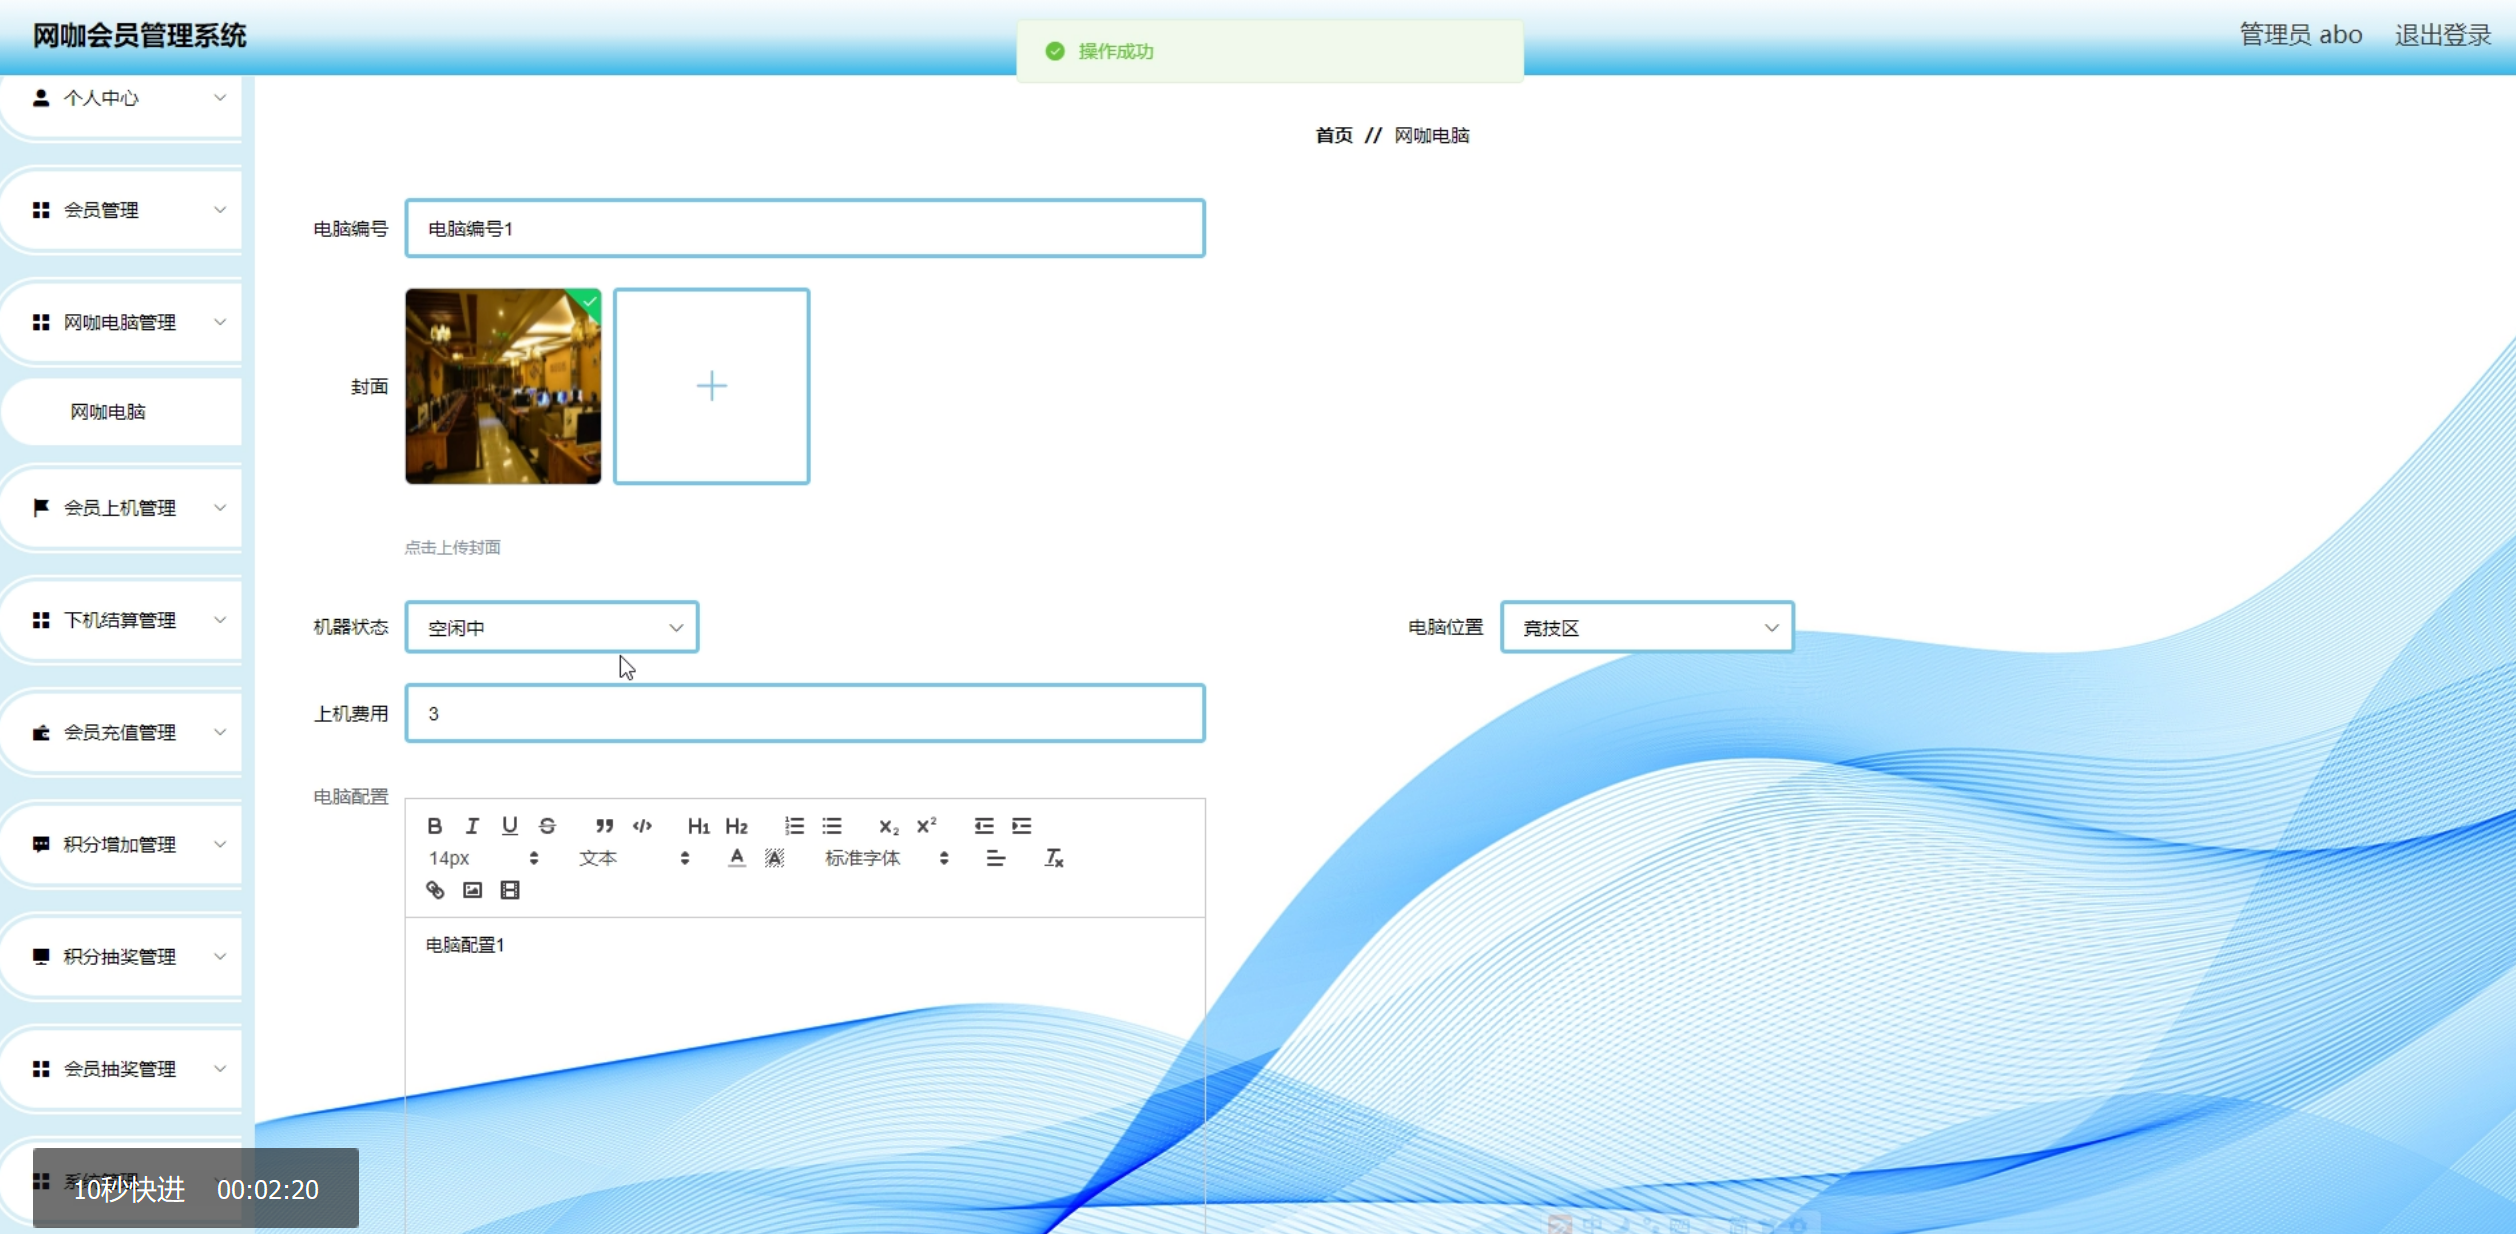2516x1234 pixels.
Task: Apply subscript formatting
Action: [888, 826]
